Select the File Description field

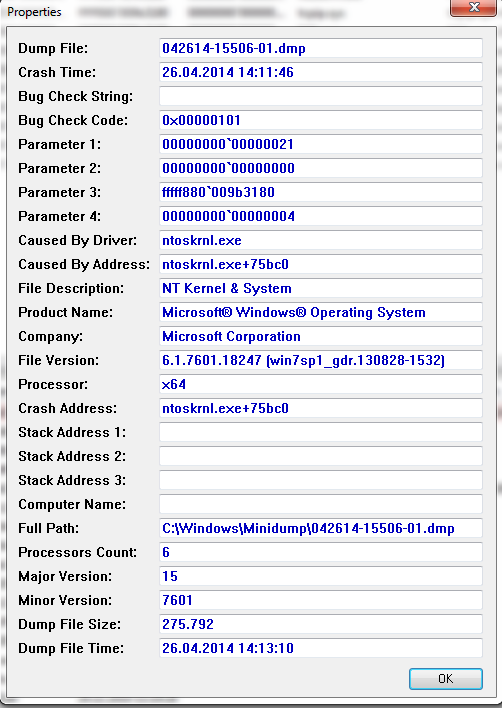click(x=321, y=288)
